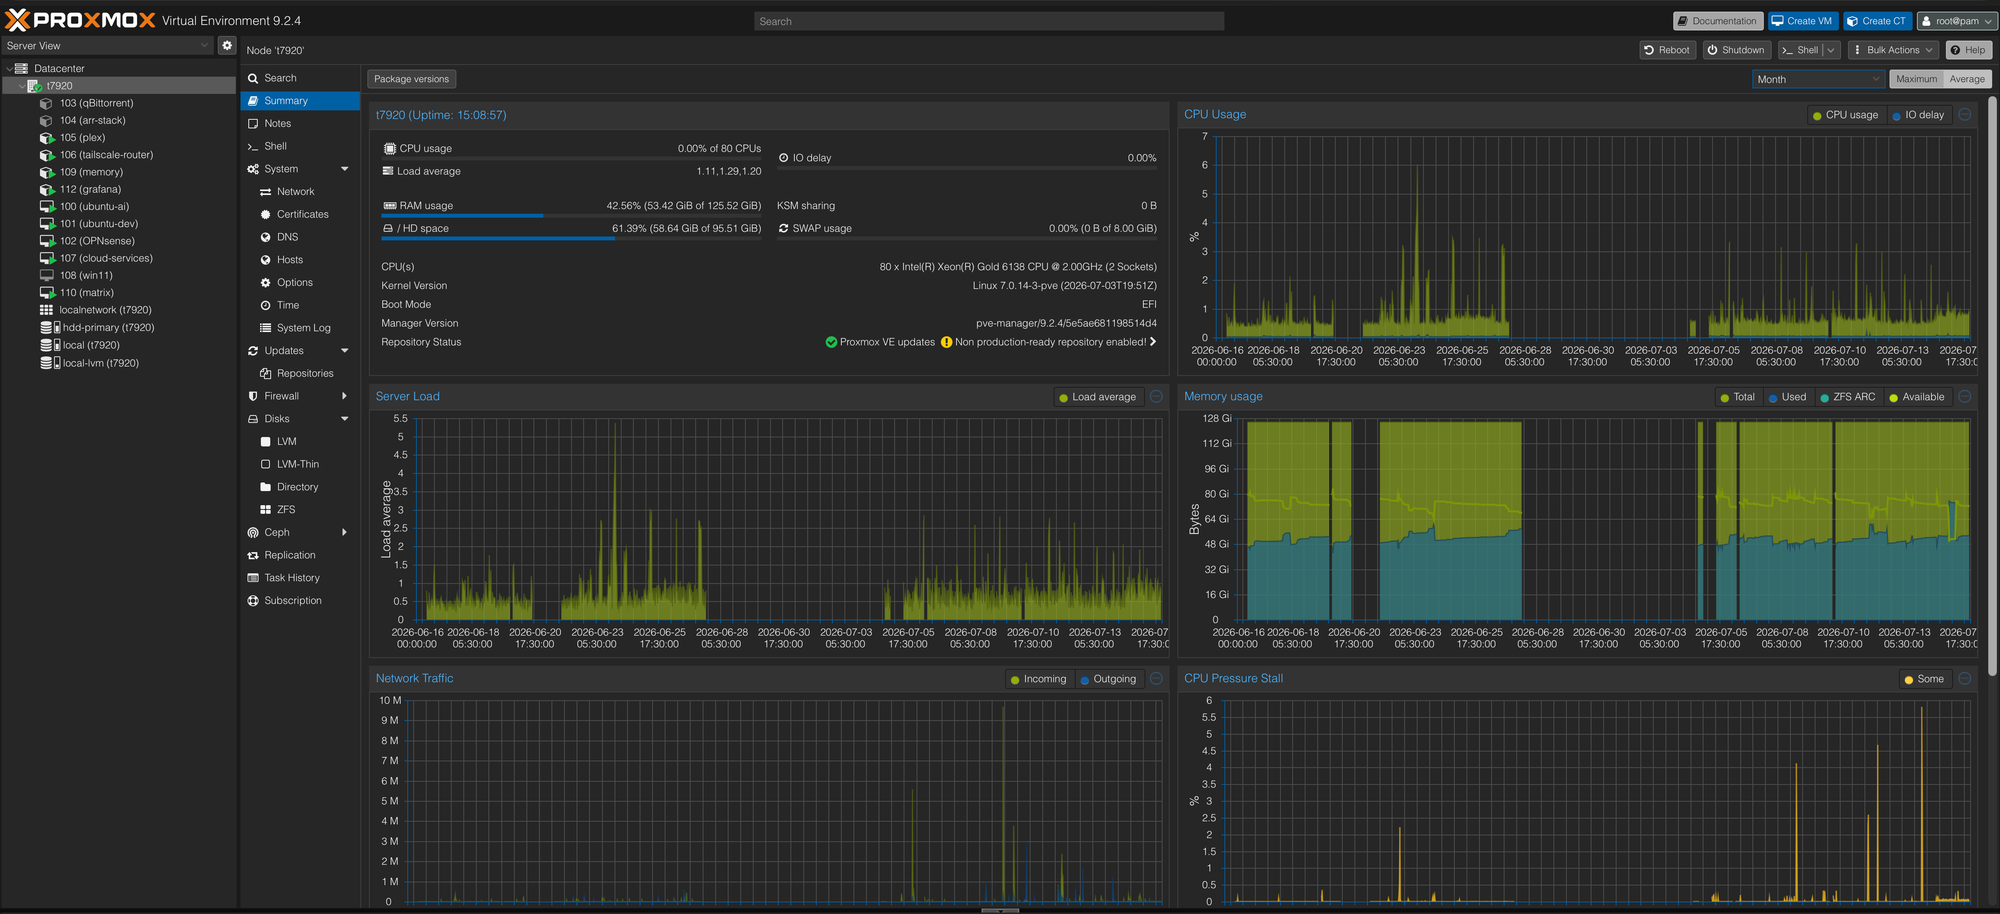The width and height of the screenshot is (2000, 914).
Task: Click the Package versions button
Action: (x=412, y=79)
